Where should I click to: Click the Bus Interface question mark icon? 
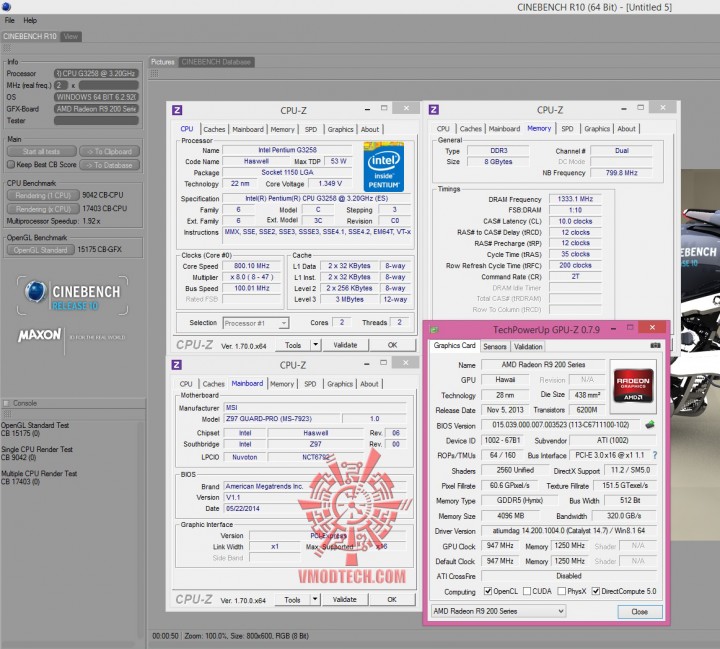[655, 455]
